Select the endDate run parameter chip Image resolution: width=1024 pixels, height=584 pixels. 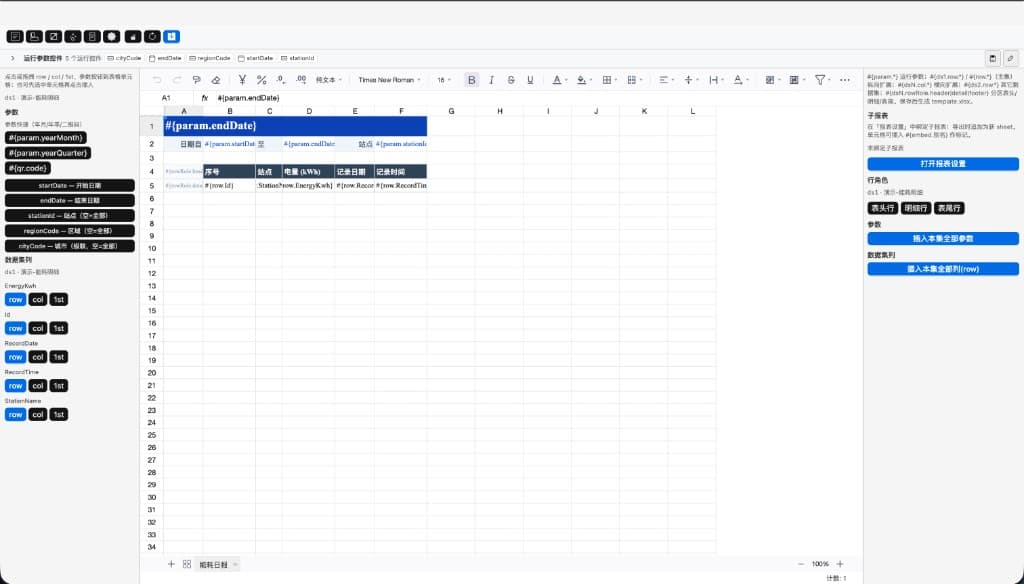coord(165,58)
